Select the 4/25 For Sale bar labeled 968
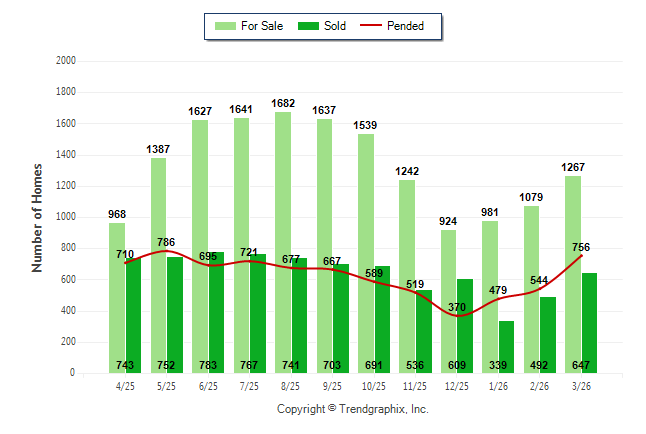The image size is (646, 434). 117,300
